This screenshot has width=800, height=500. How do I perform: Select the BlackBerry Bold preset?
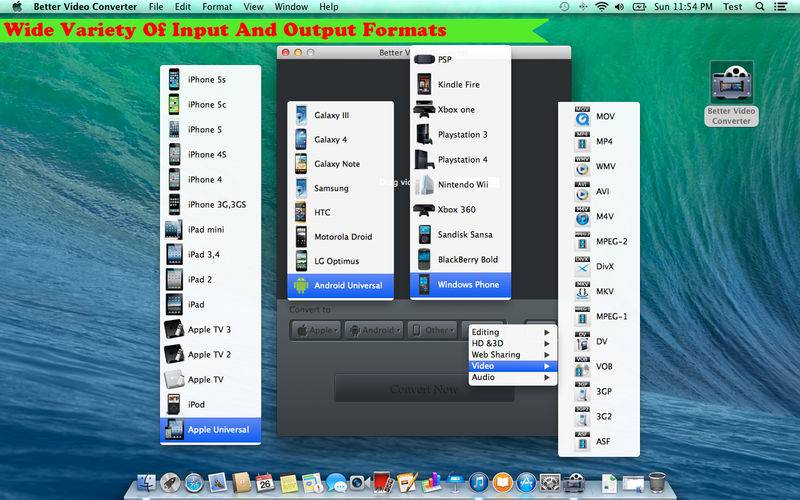point(460,259)
